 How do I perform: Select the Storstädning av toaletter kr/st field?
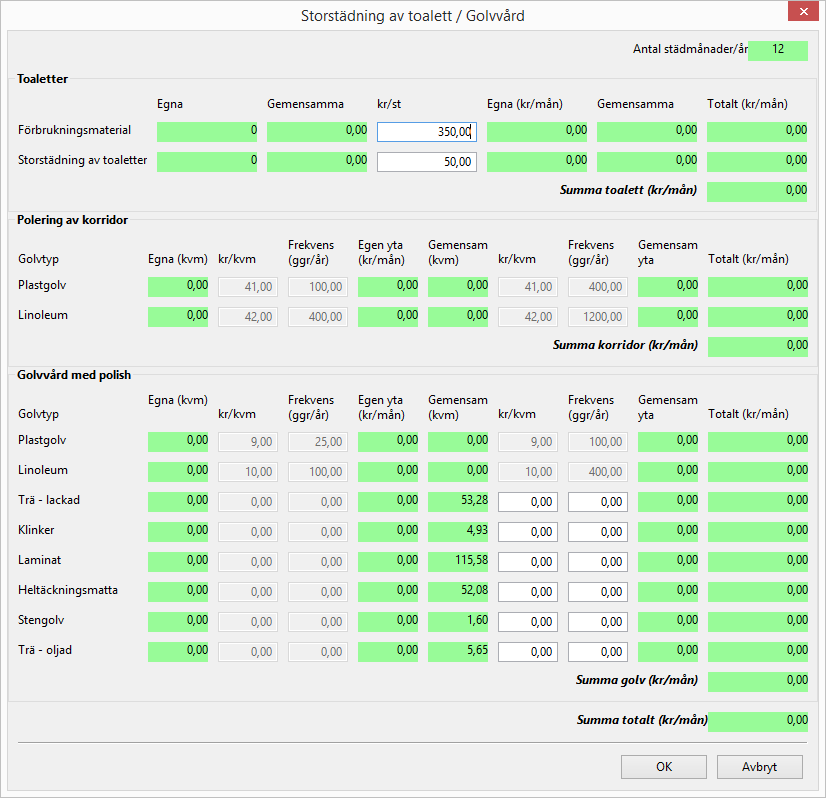427,161
